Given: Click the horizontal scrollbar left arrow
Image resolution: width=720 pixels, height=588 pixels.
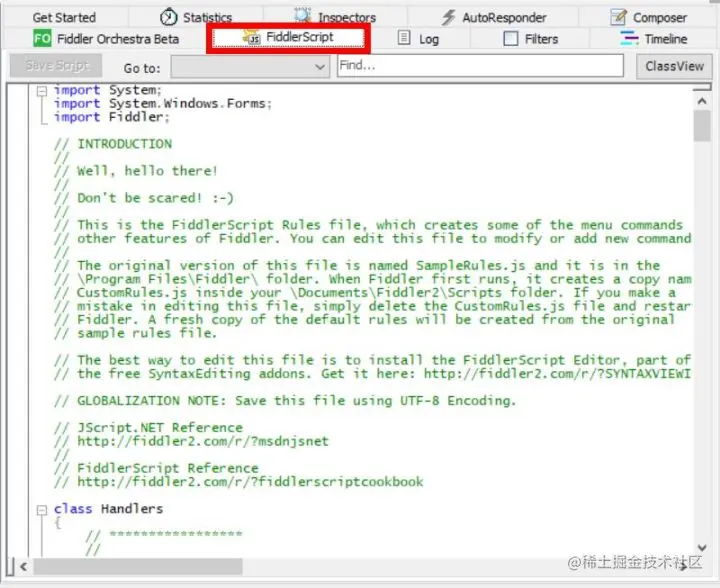Looking at the screenshot, I should [23, 567].
